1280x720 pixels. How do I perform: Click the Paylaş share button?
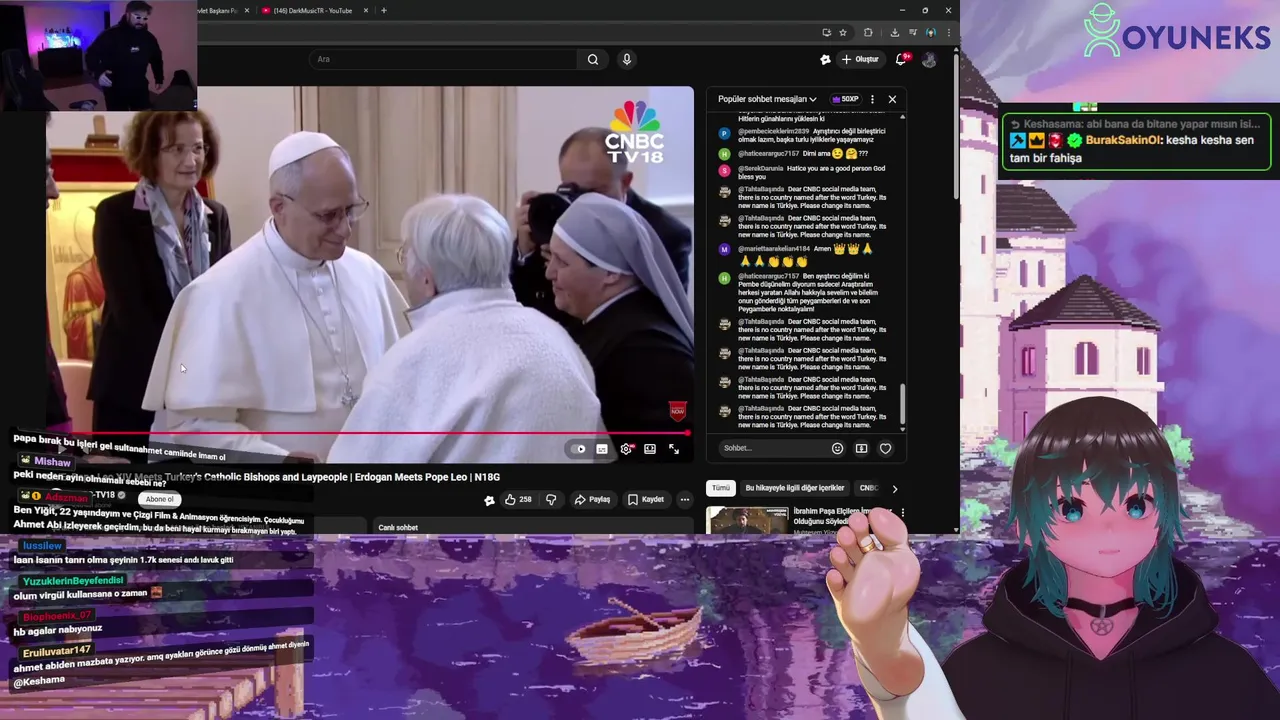(592, 499)
